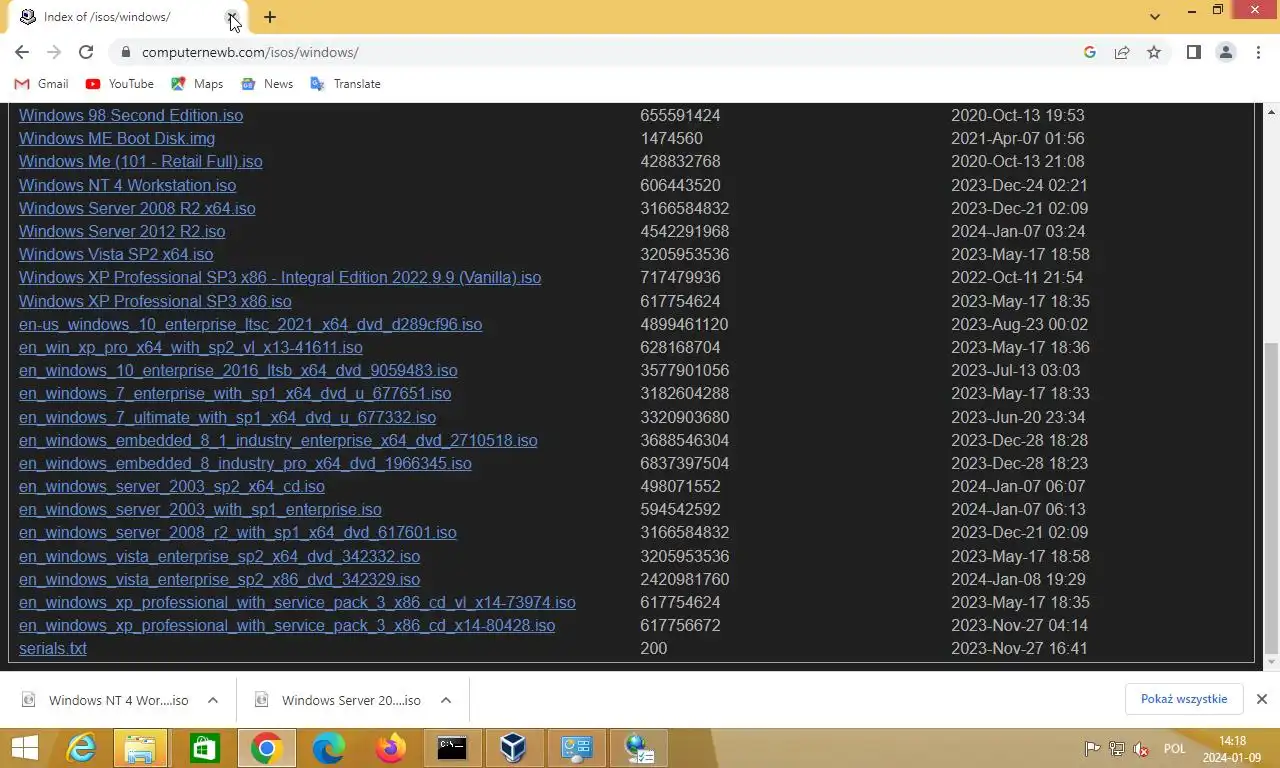Open the XP Integral Edition 2022.9.9 (Vanilla) link
The height and width of the screenshot is (768, 1280).
280,277
